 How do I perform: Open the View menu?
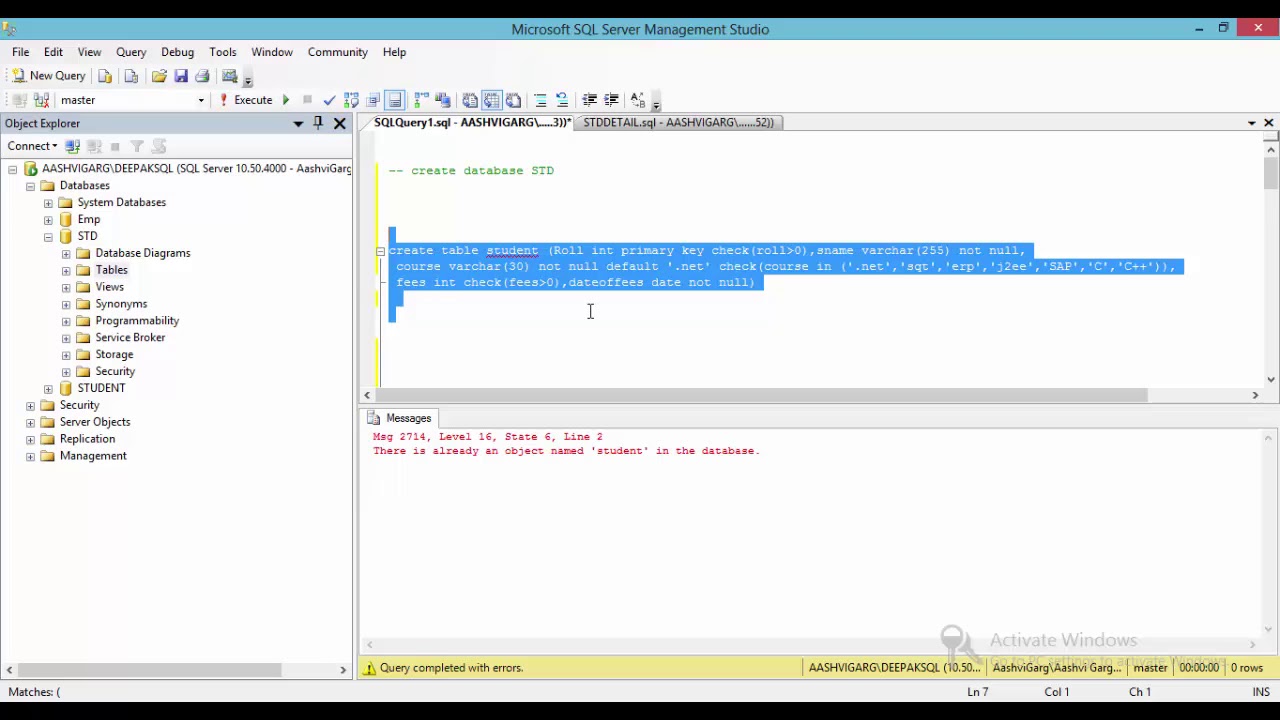[89, 52]
